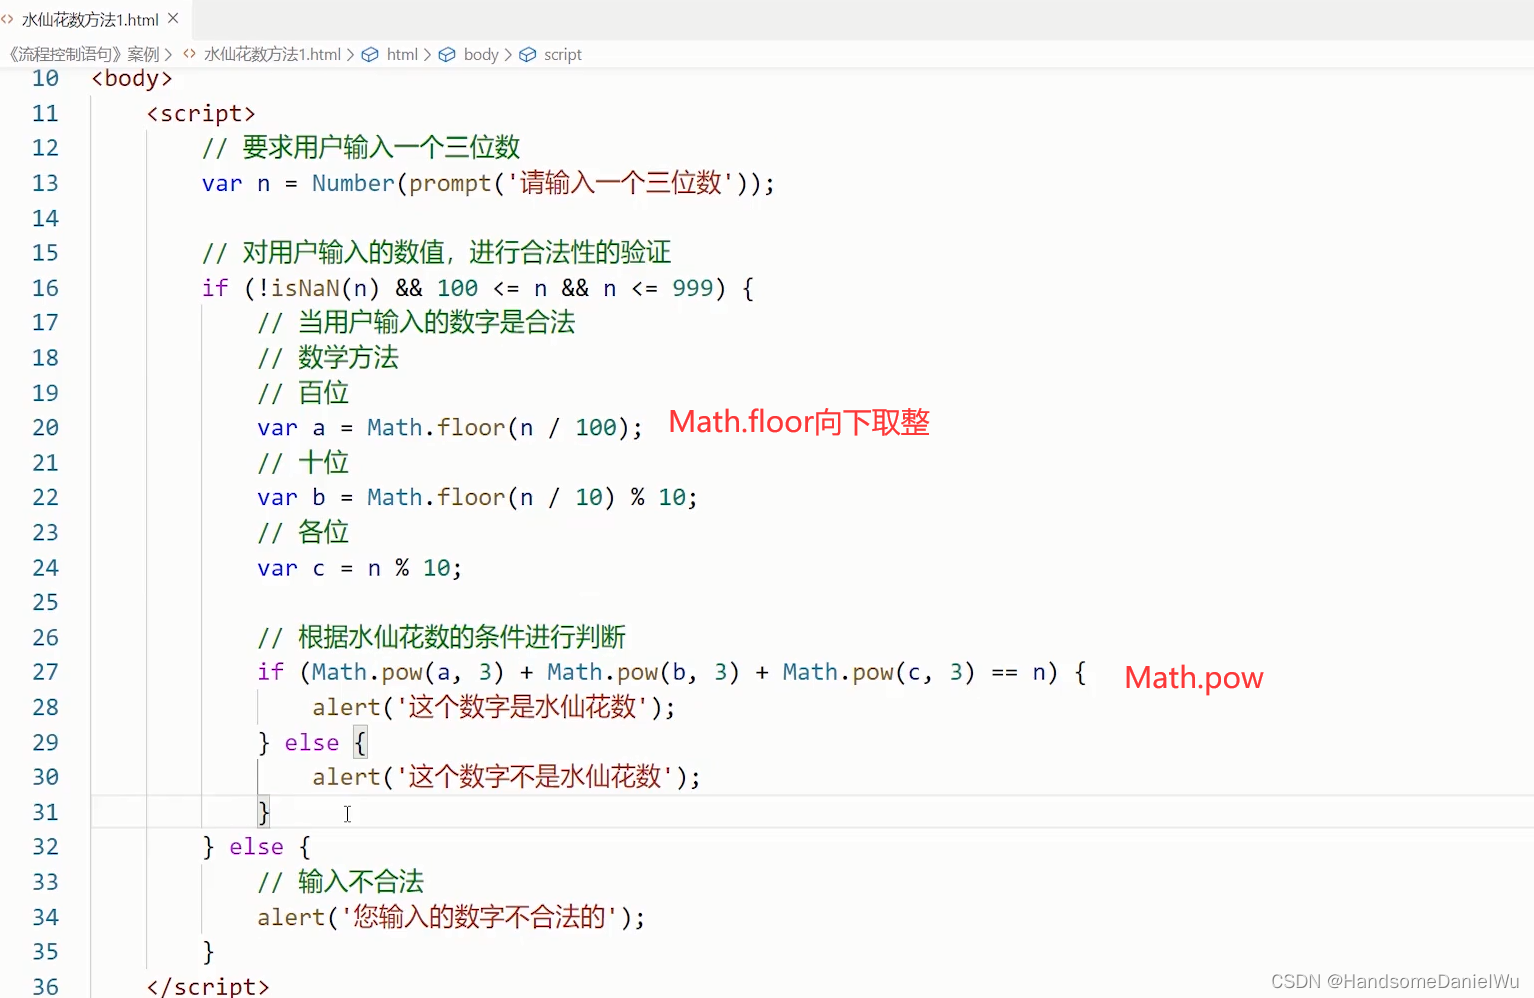Click the comment 当用户输入的数字是合法
Screen dimensions: 1534x998
tap(416, 323)
